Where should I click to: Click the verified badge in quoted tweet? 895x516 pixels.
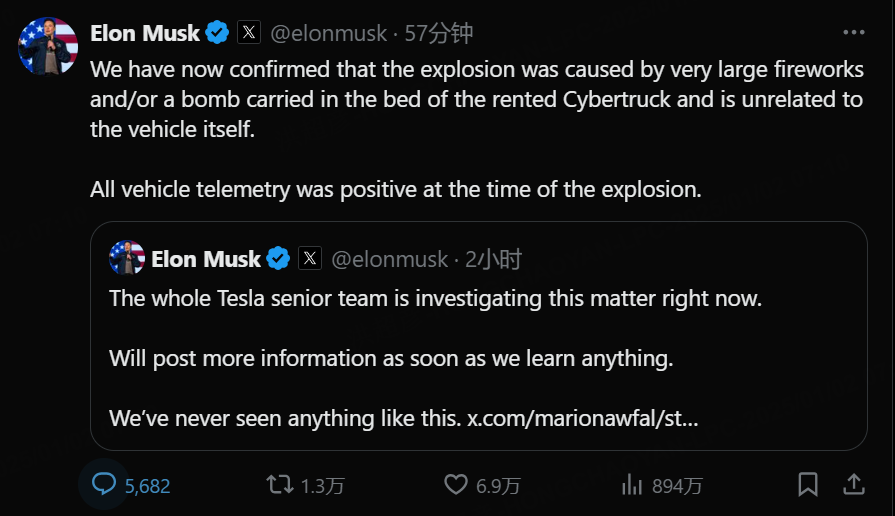click(278, 259)
